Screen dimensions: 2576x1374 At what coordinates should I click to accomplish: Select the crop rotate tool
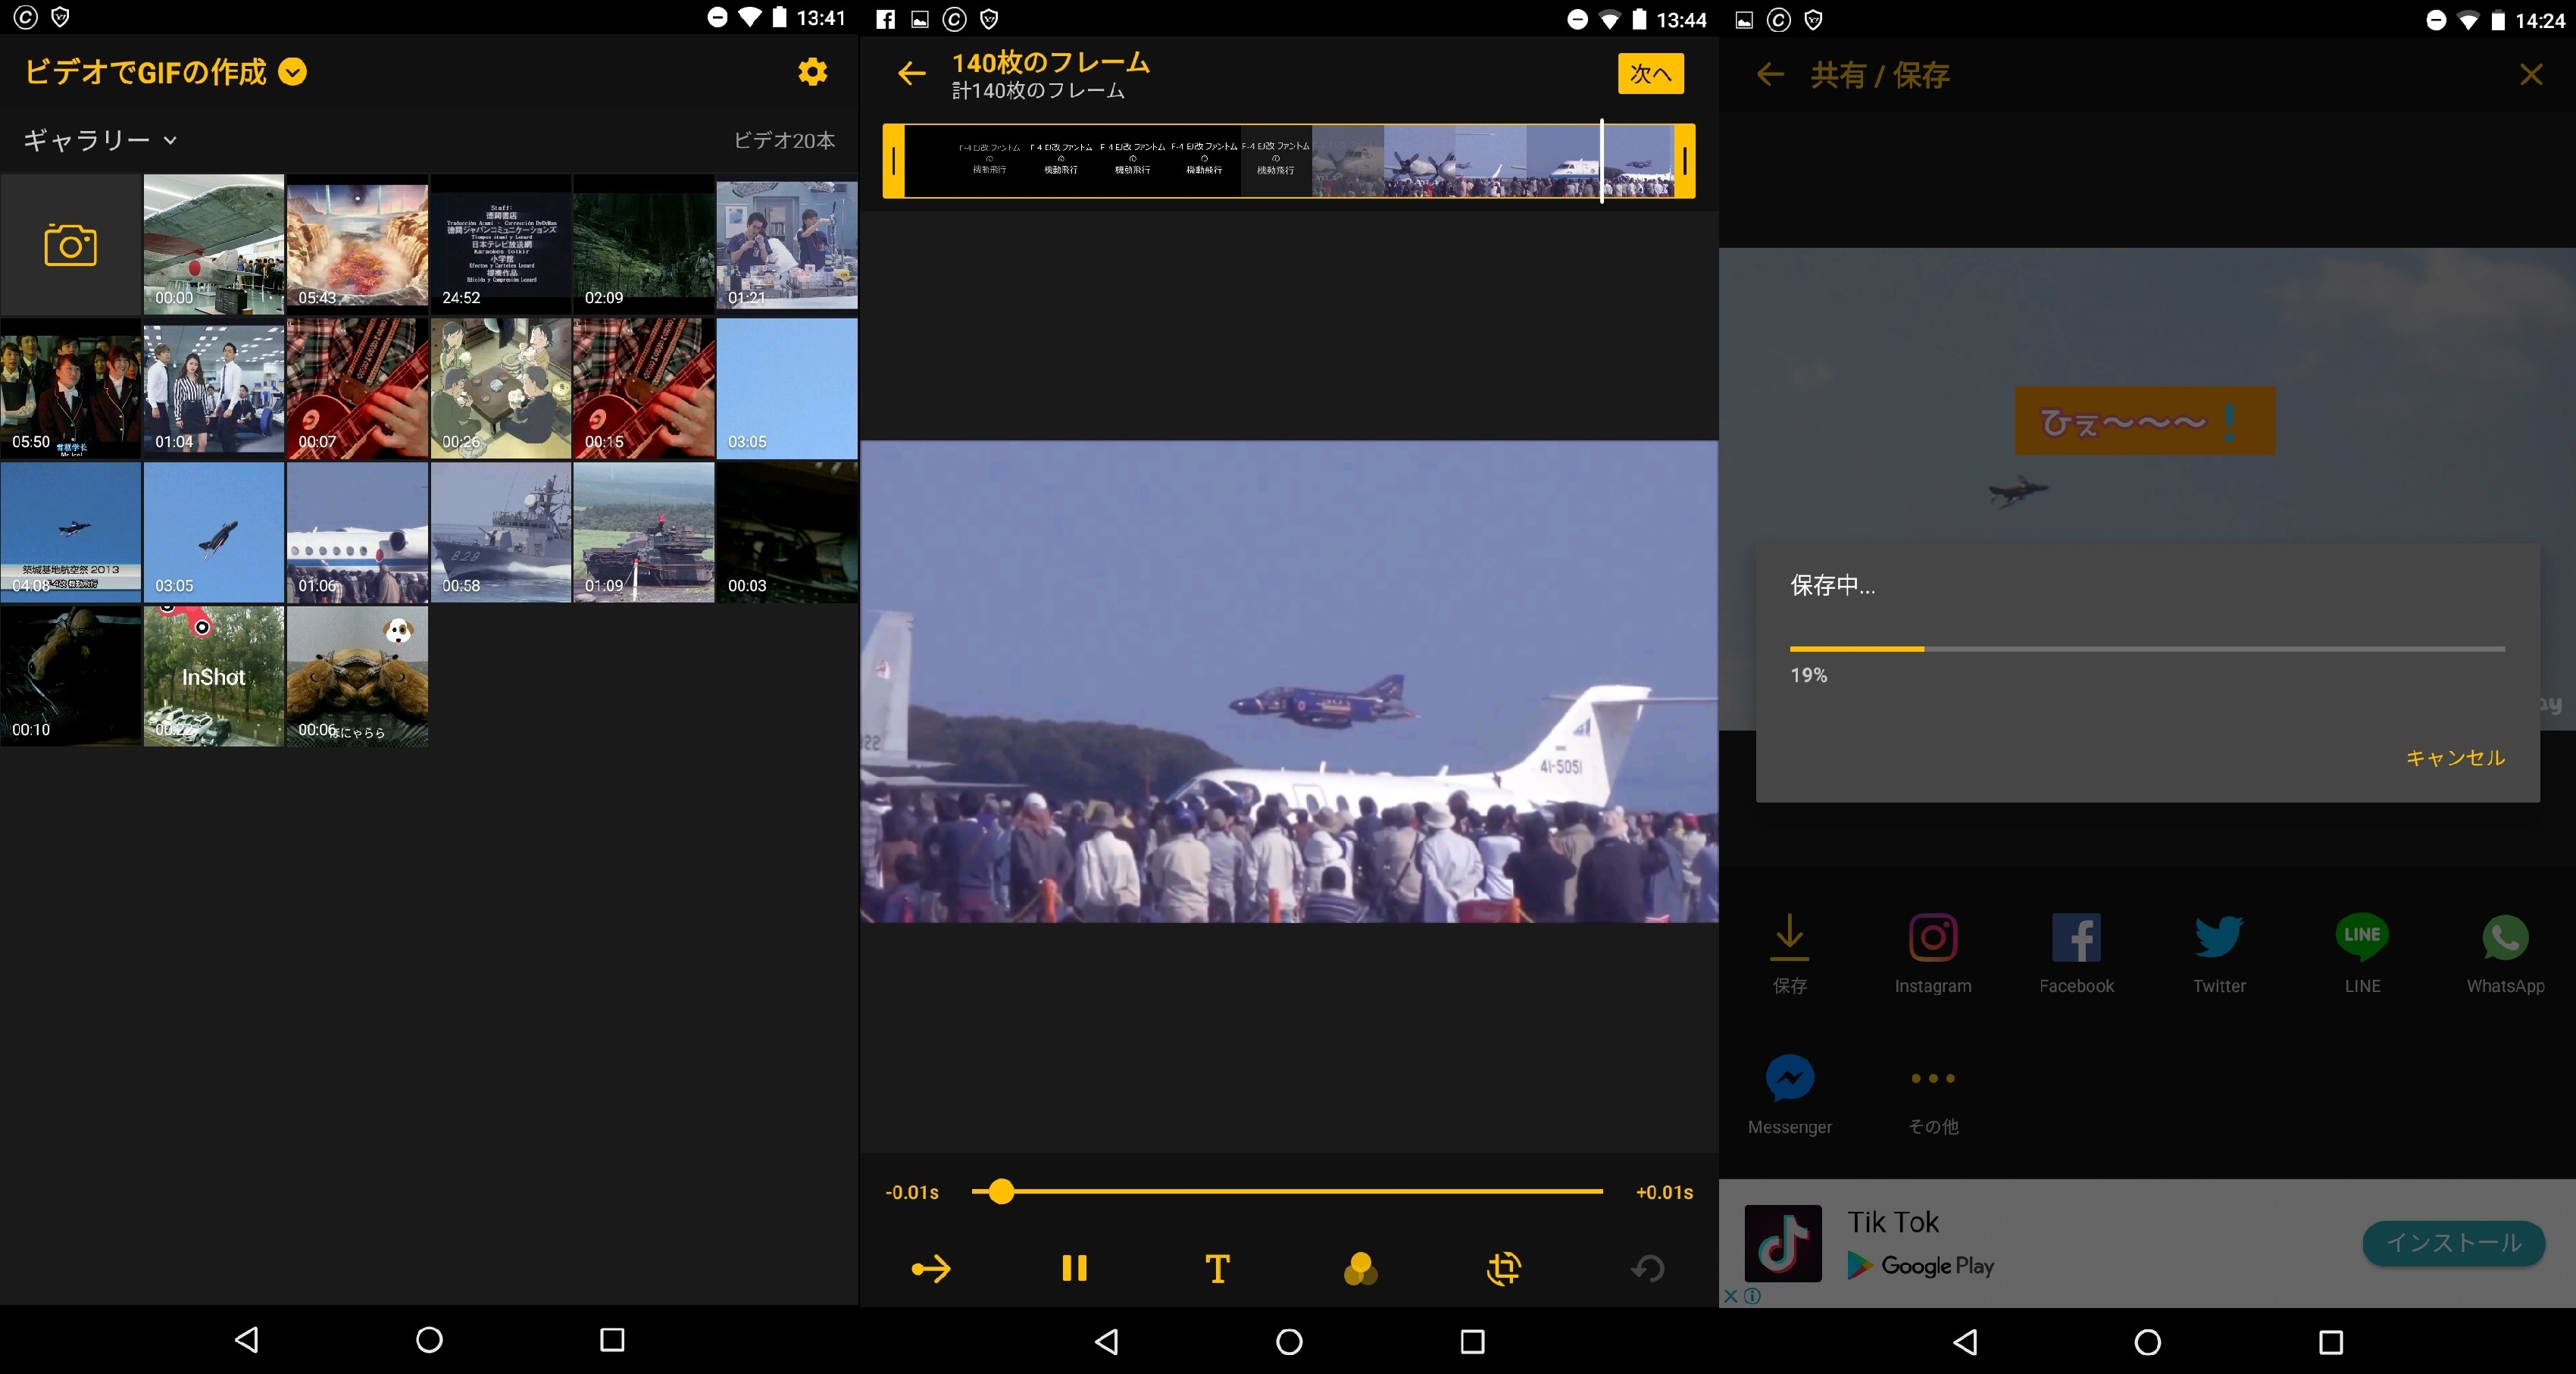coord(1503,1268)
